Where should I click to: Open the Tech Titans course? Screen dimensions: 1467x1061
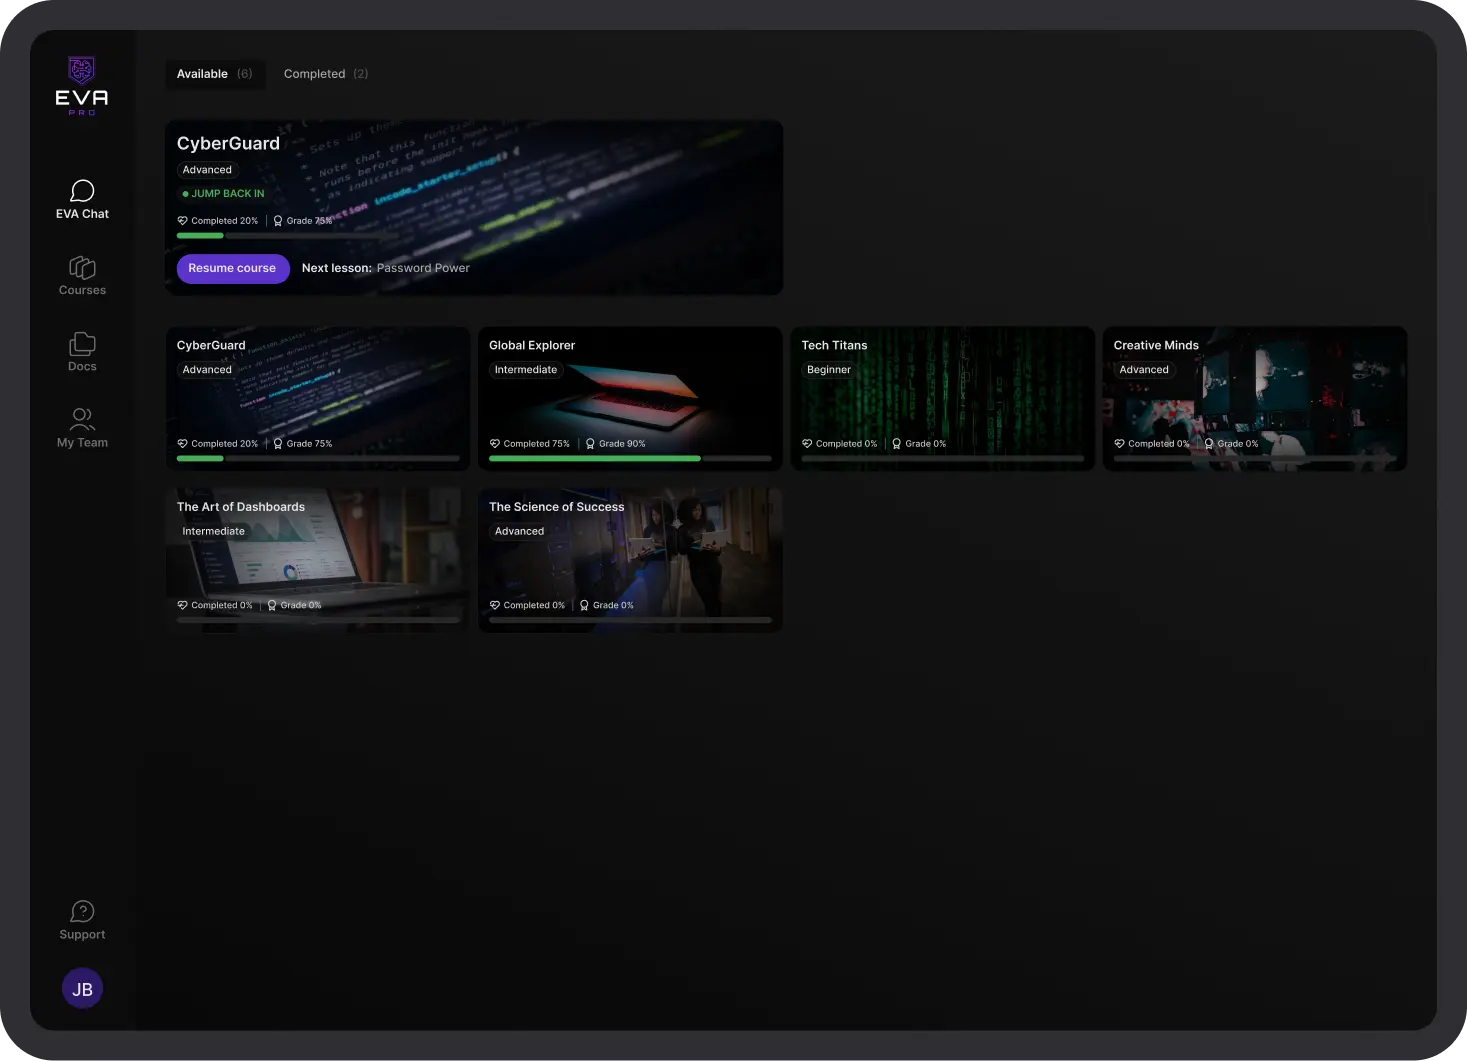point(942,398)
